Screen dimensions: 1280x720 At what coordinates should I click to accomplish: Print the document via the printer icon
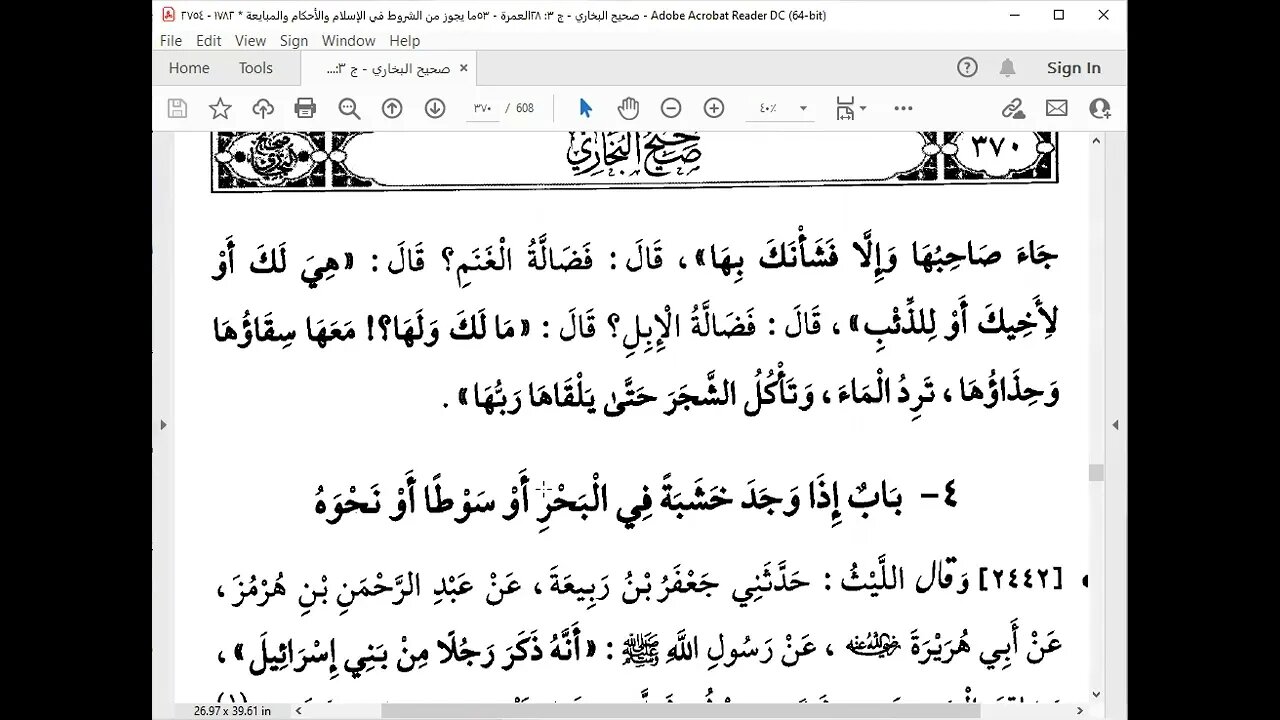(306, 108)
